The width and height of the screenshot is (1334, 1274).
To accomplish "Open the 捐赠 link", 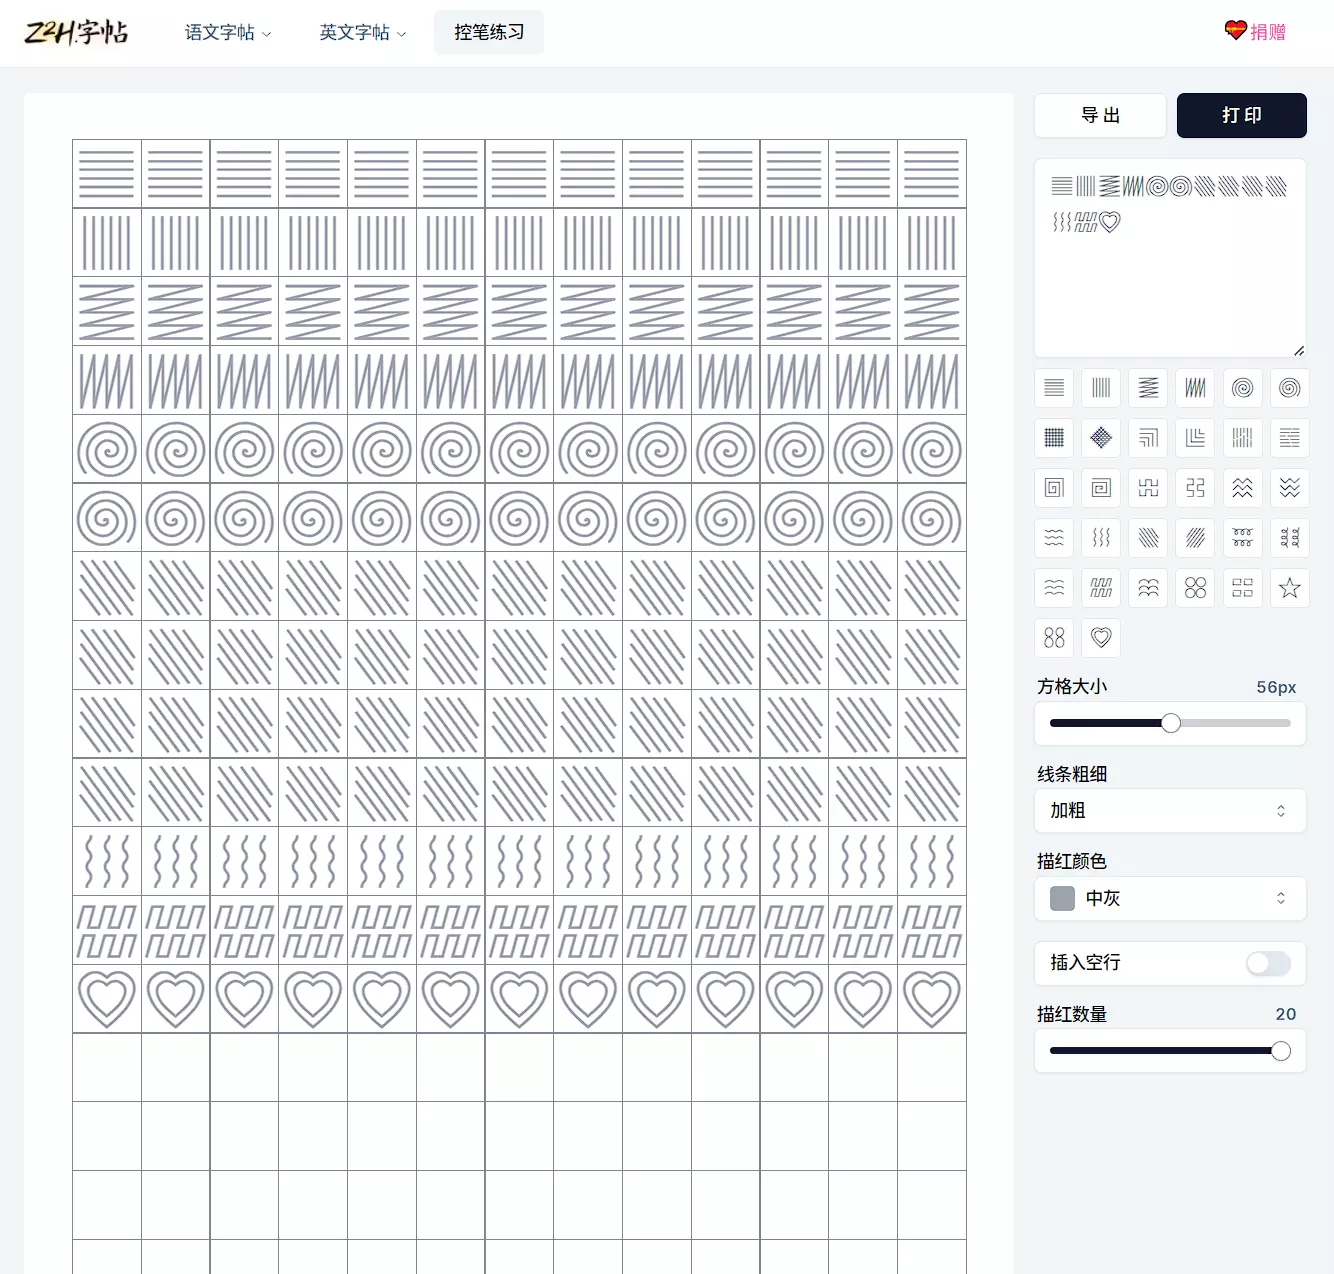I will tap(1256, 32).
